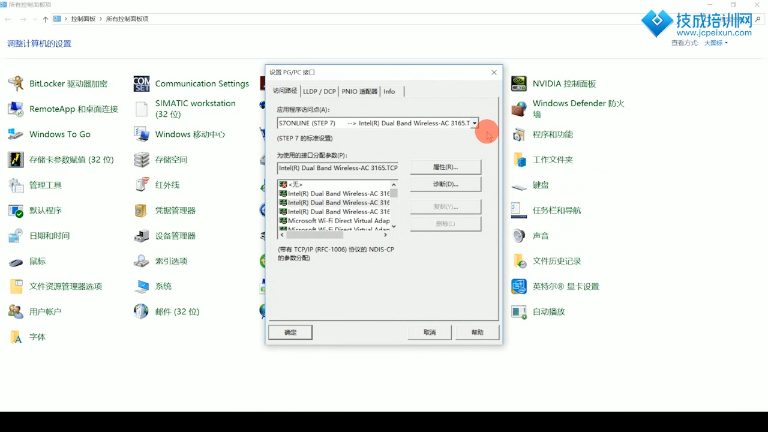Open 邮件 (32 位) icon
768x432 pixels.
click(142, 312)
